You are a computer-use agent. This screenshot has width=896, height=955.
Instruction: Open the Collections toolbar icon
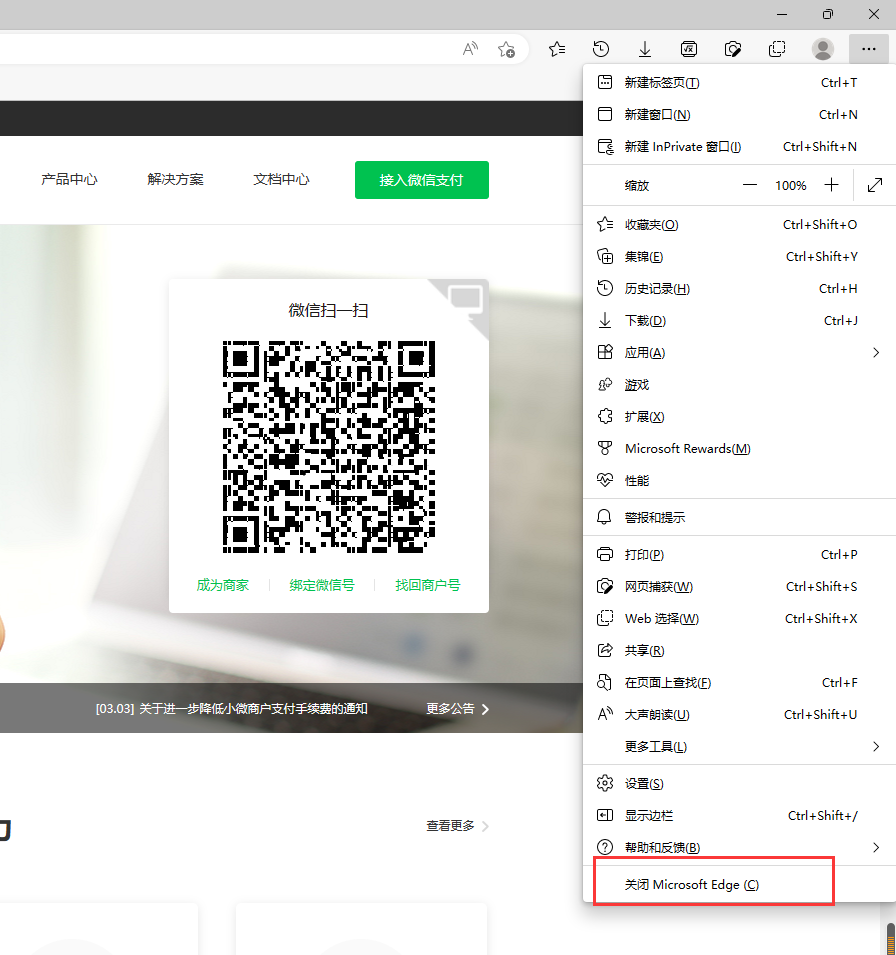point(777,49)
